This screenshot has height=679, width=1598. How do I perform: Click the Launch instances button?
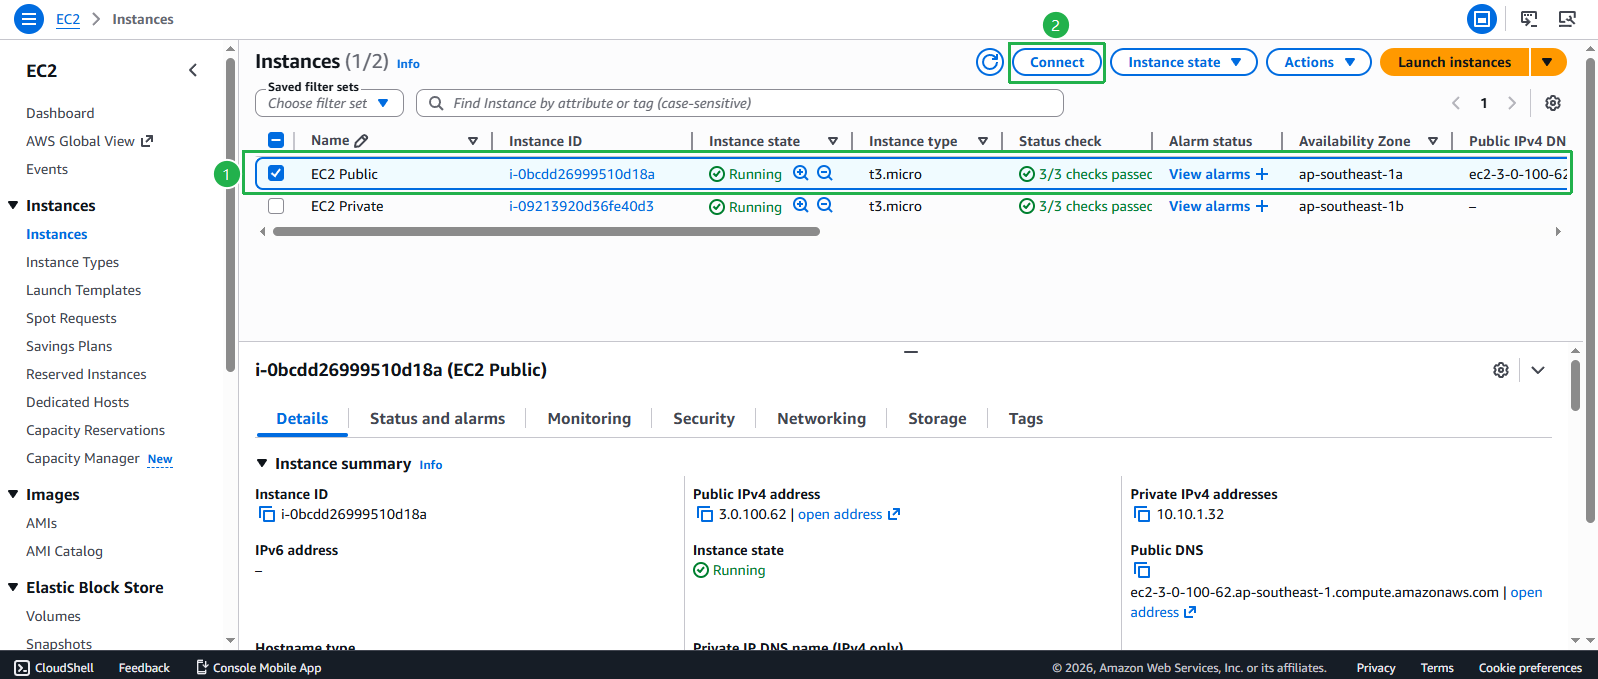(x=1454, y=62)
